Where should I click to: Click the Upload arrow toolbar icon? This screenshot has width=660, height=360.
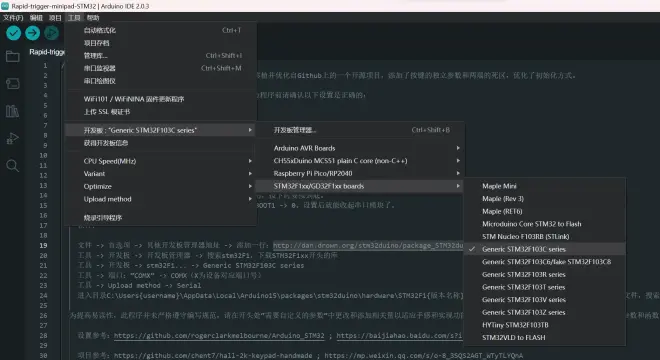(32, 33)
